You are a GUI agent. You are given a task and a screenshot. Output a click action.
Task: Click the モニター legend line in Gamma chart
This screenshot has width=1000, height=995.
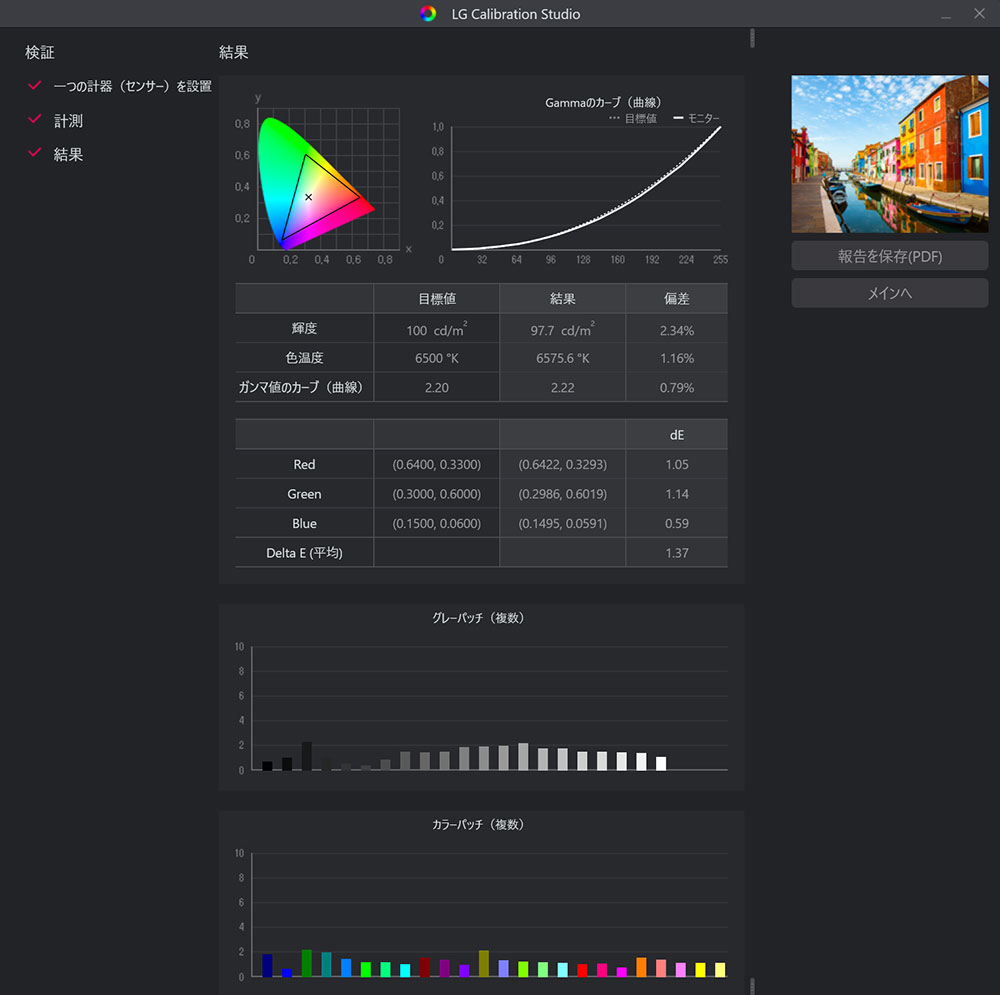click(x=678, y=119)
